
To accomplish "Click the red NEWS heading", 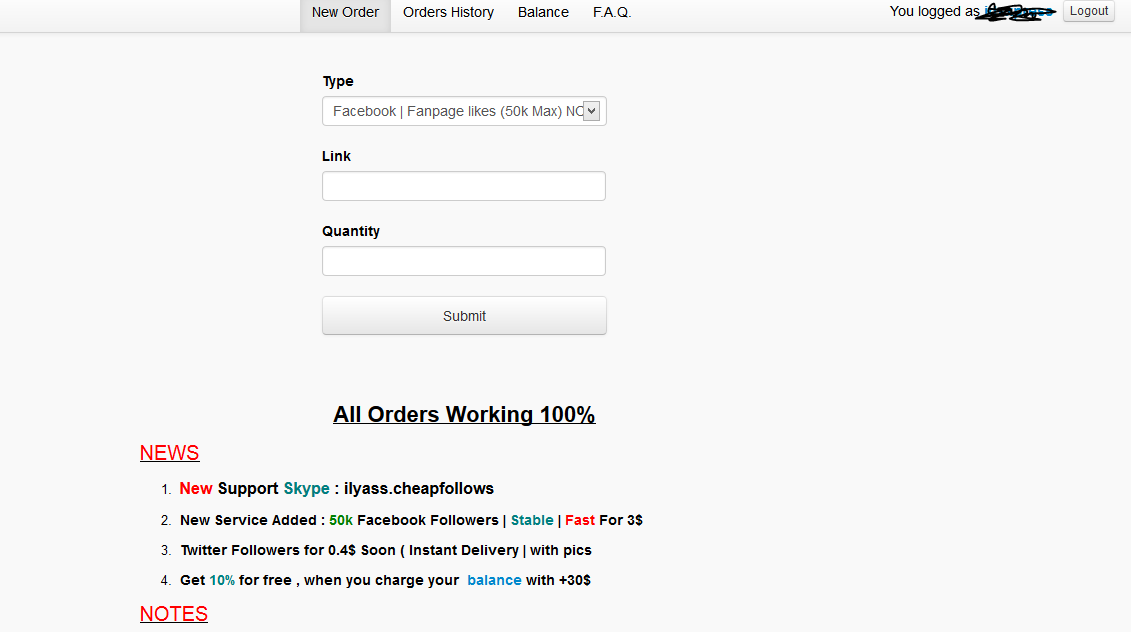I will (169, 453).
